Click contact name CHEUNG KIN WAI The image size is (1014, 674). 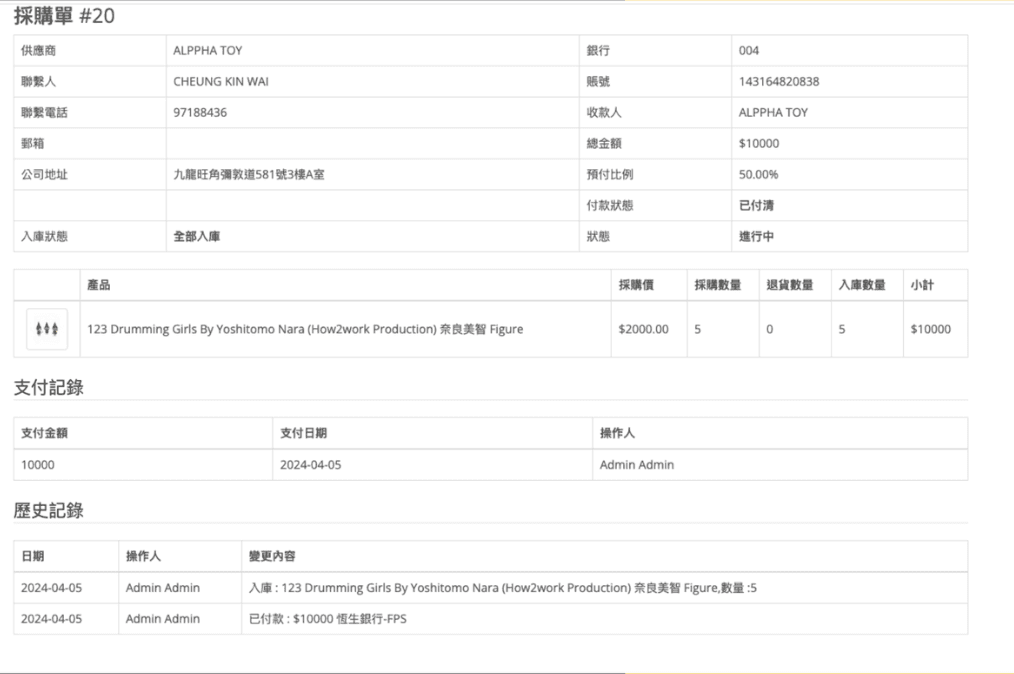[221, 82]
